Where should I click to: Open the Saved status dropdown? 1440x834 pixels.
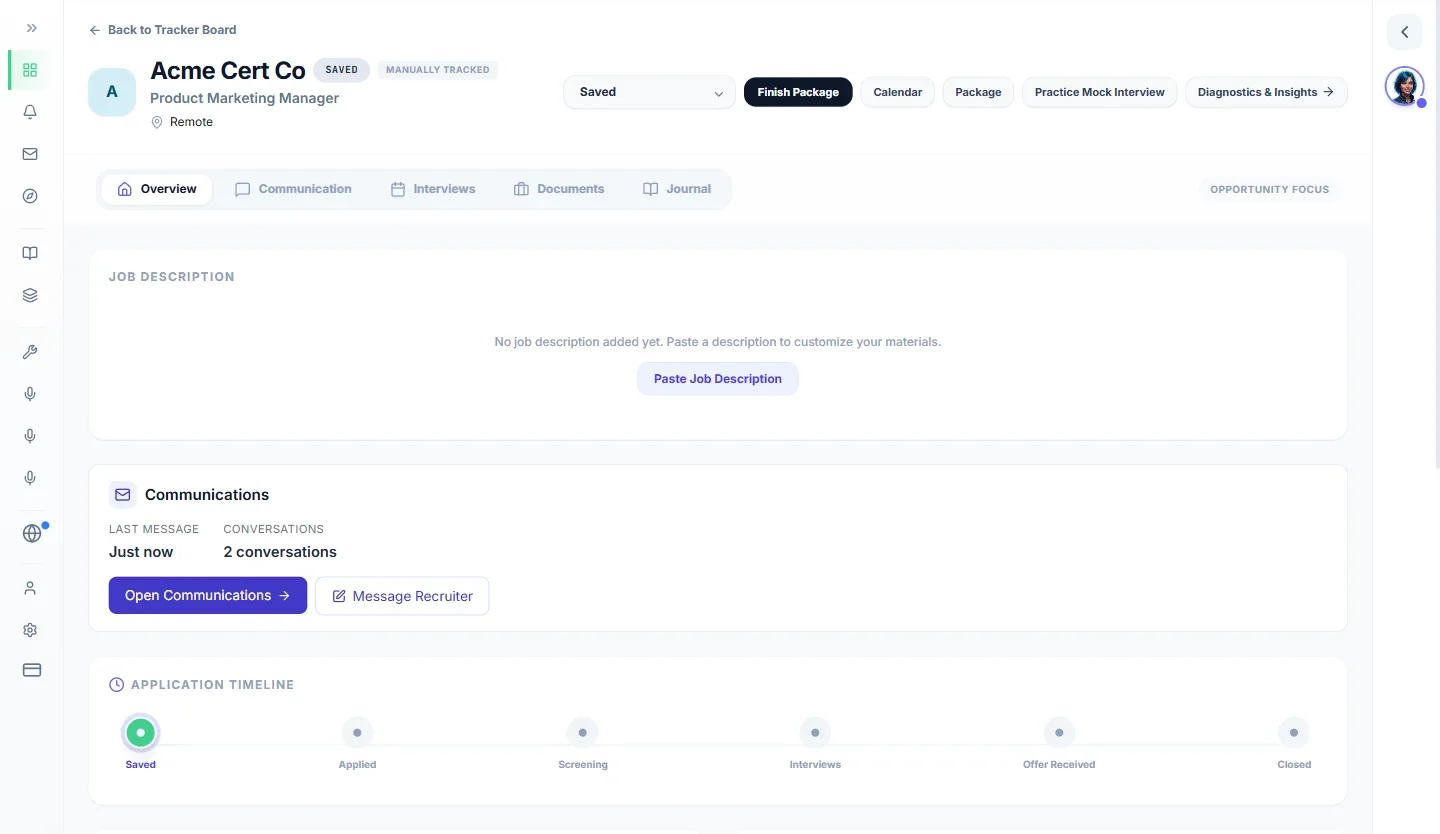tap(650, 92)
